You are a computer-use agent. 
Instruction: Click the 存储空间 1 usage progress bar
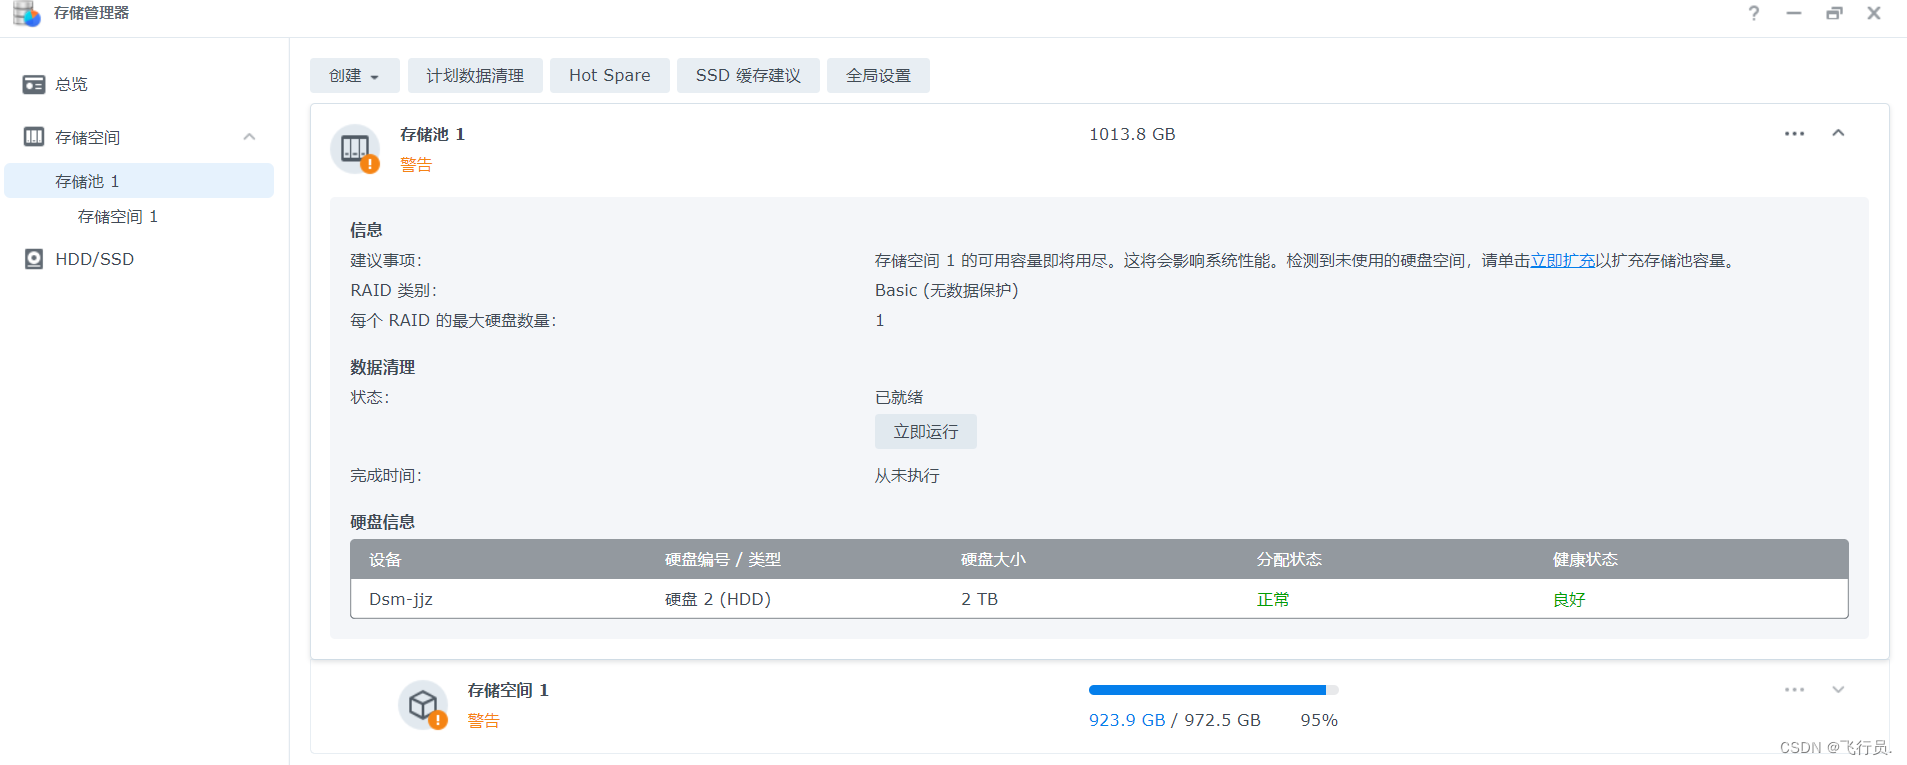[1212, 690]
